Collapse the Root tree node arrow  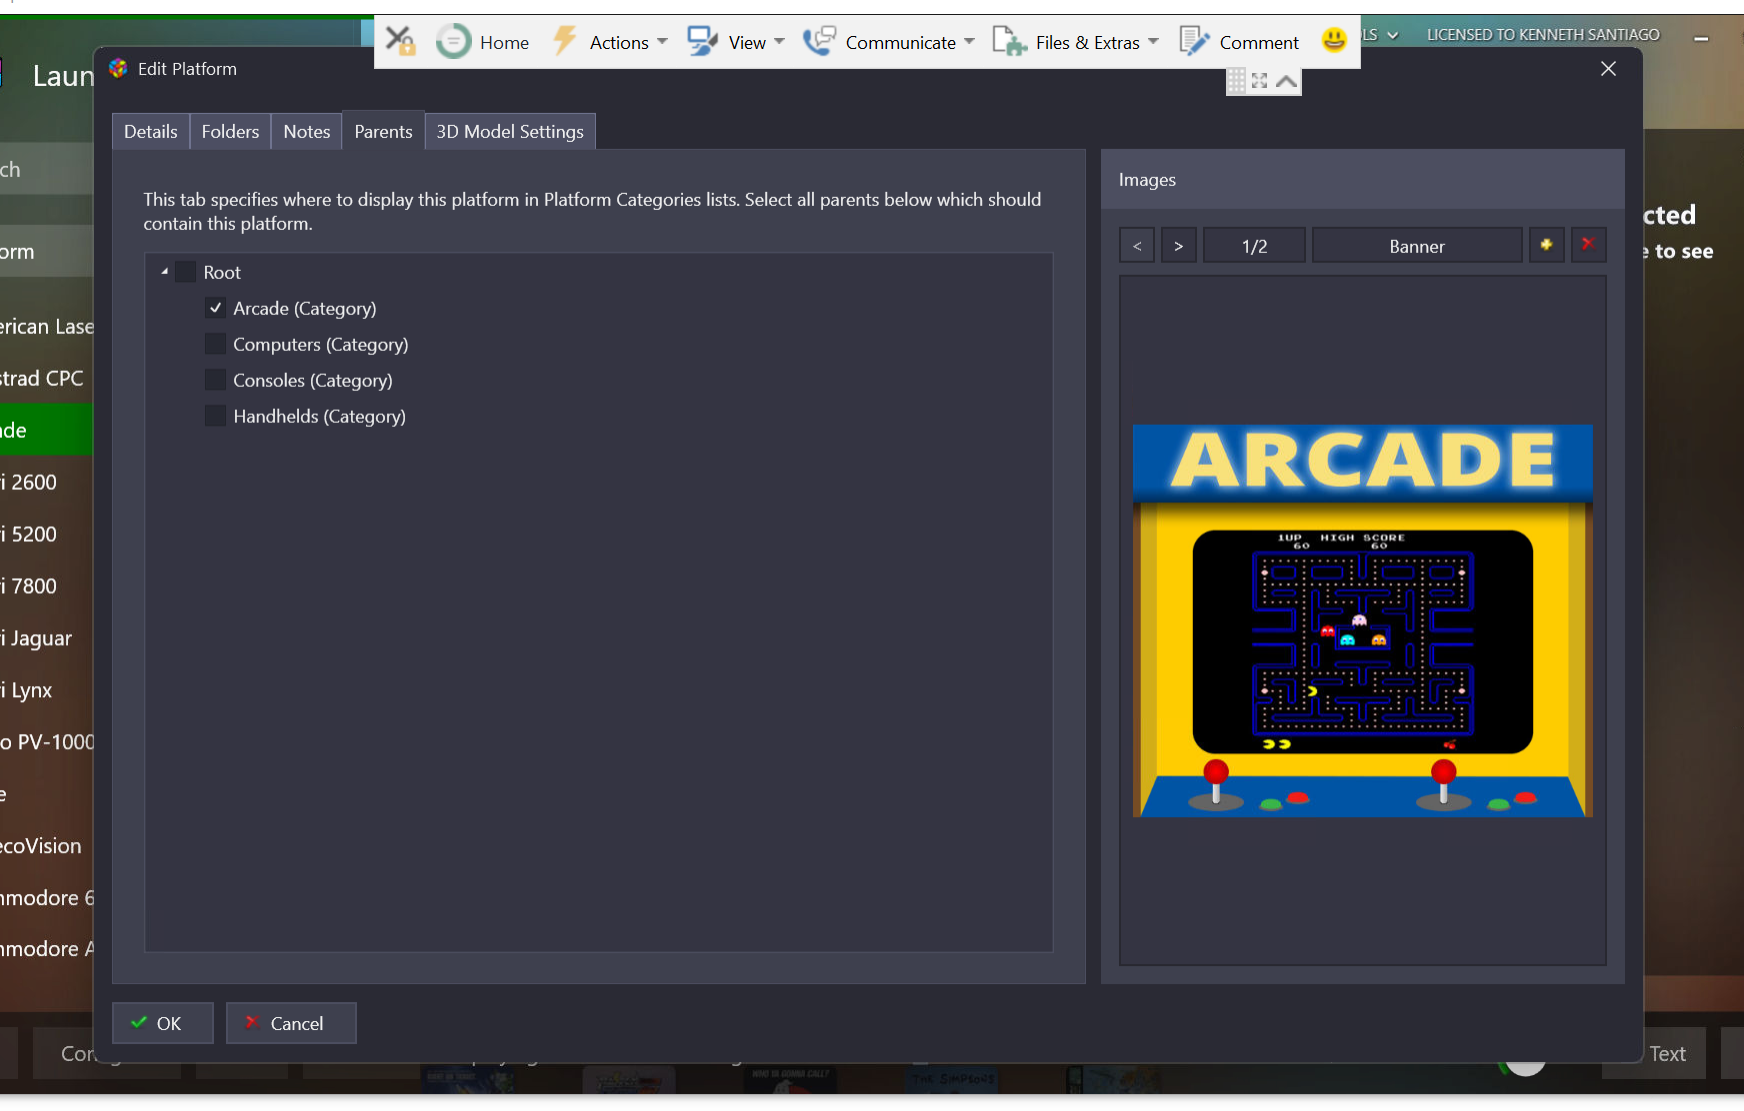click(x=164, y=272)
